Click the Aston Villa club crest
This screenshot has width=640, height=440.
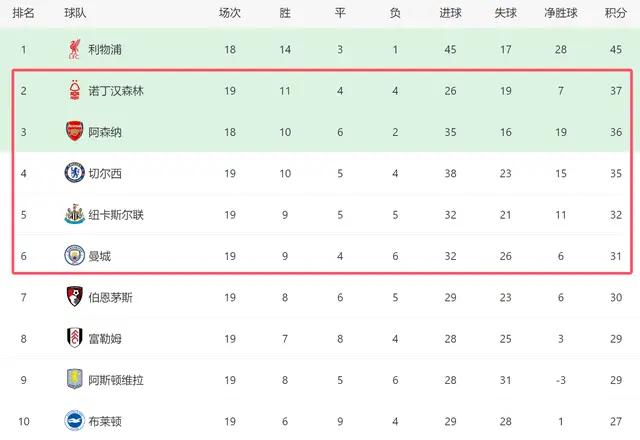pos(74,379)
